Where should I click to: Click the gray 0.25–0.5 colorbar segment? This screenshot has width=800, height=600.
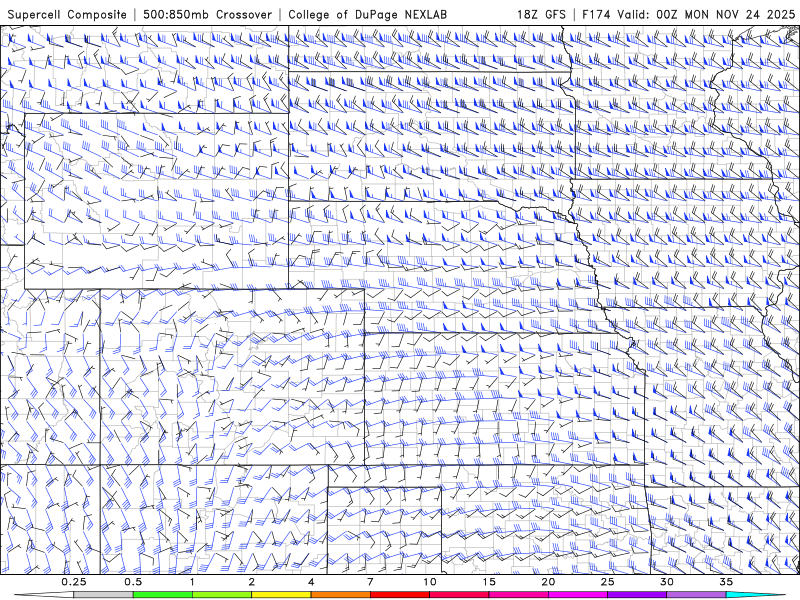[104, 595]
